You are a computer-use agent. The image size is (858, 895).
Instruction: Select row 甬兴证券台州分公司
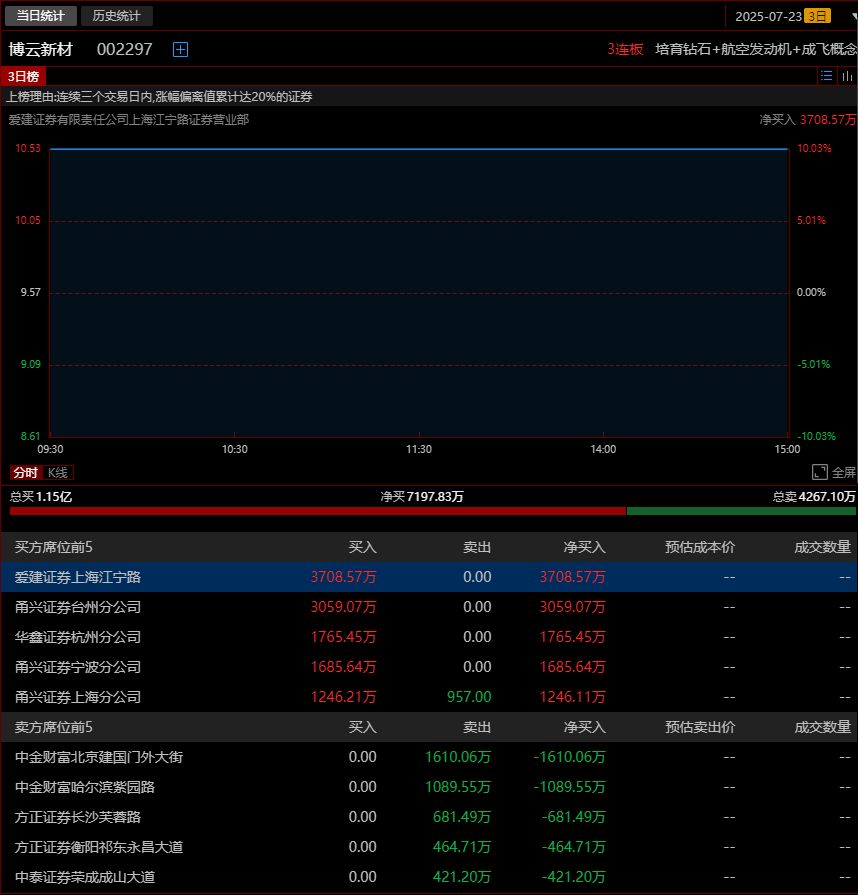[429, 607]
